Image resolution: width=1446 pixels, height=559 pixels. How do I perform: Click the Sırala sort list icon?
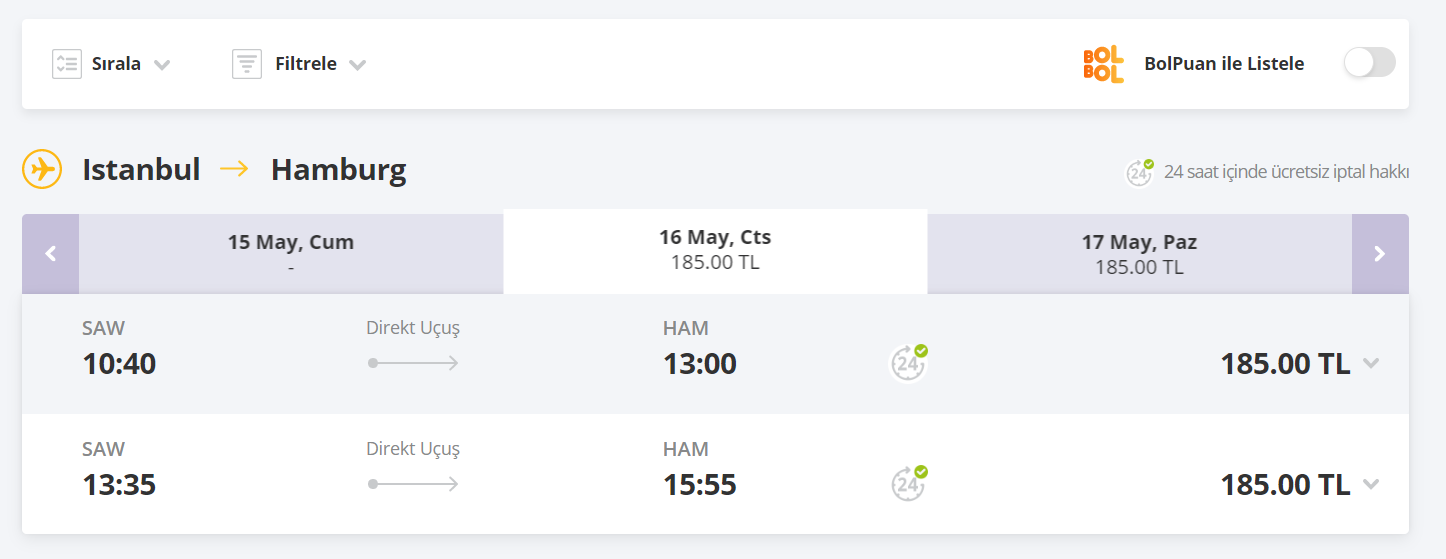pos(67,64)
